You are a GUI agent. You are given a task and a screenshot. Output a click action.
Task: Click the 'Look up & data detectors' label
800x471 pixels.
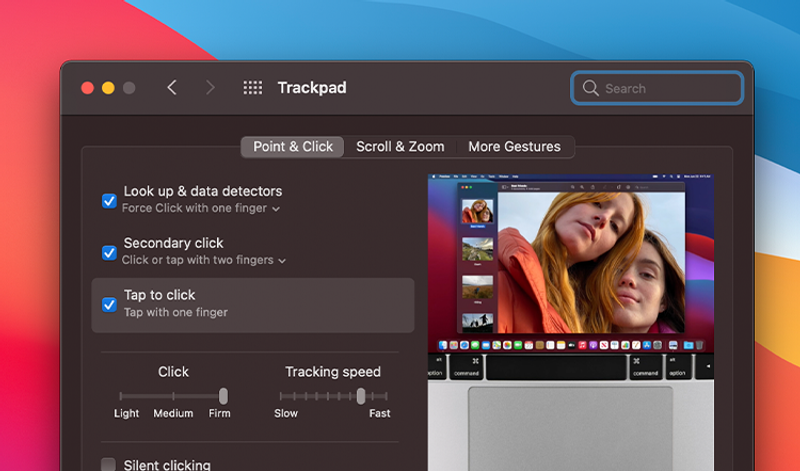(203, 191)
